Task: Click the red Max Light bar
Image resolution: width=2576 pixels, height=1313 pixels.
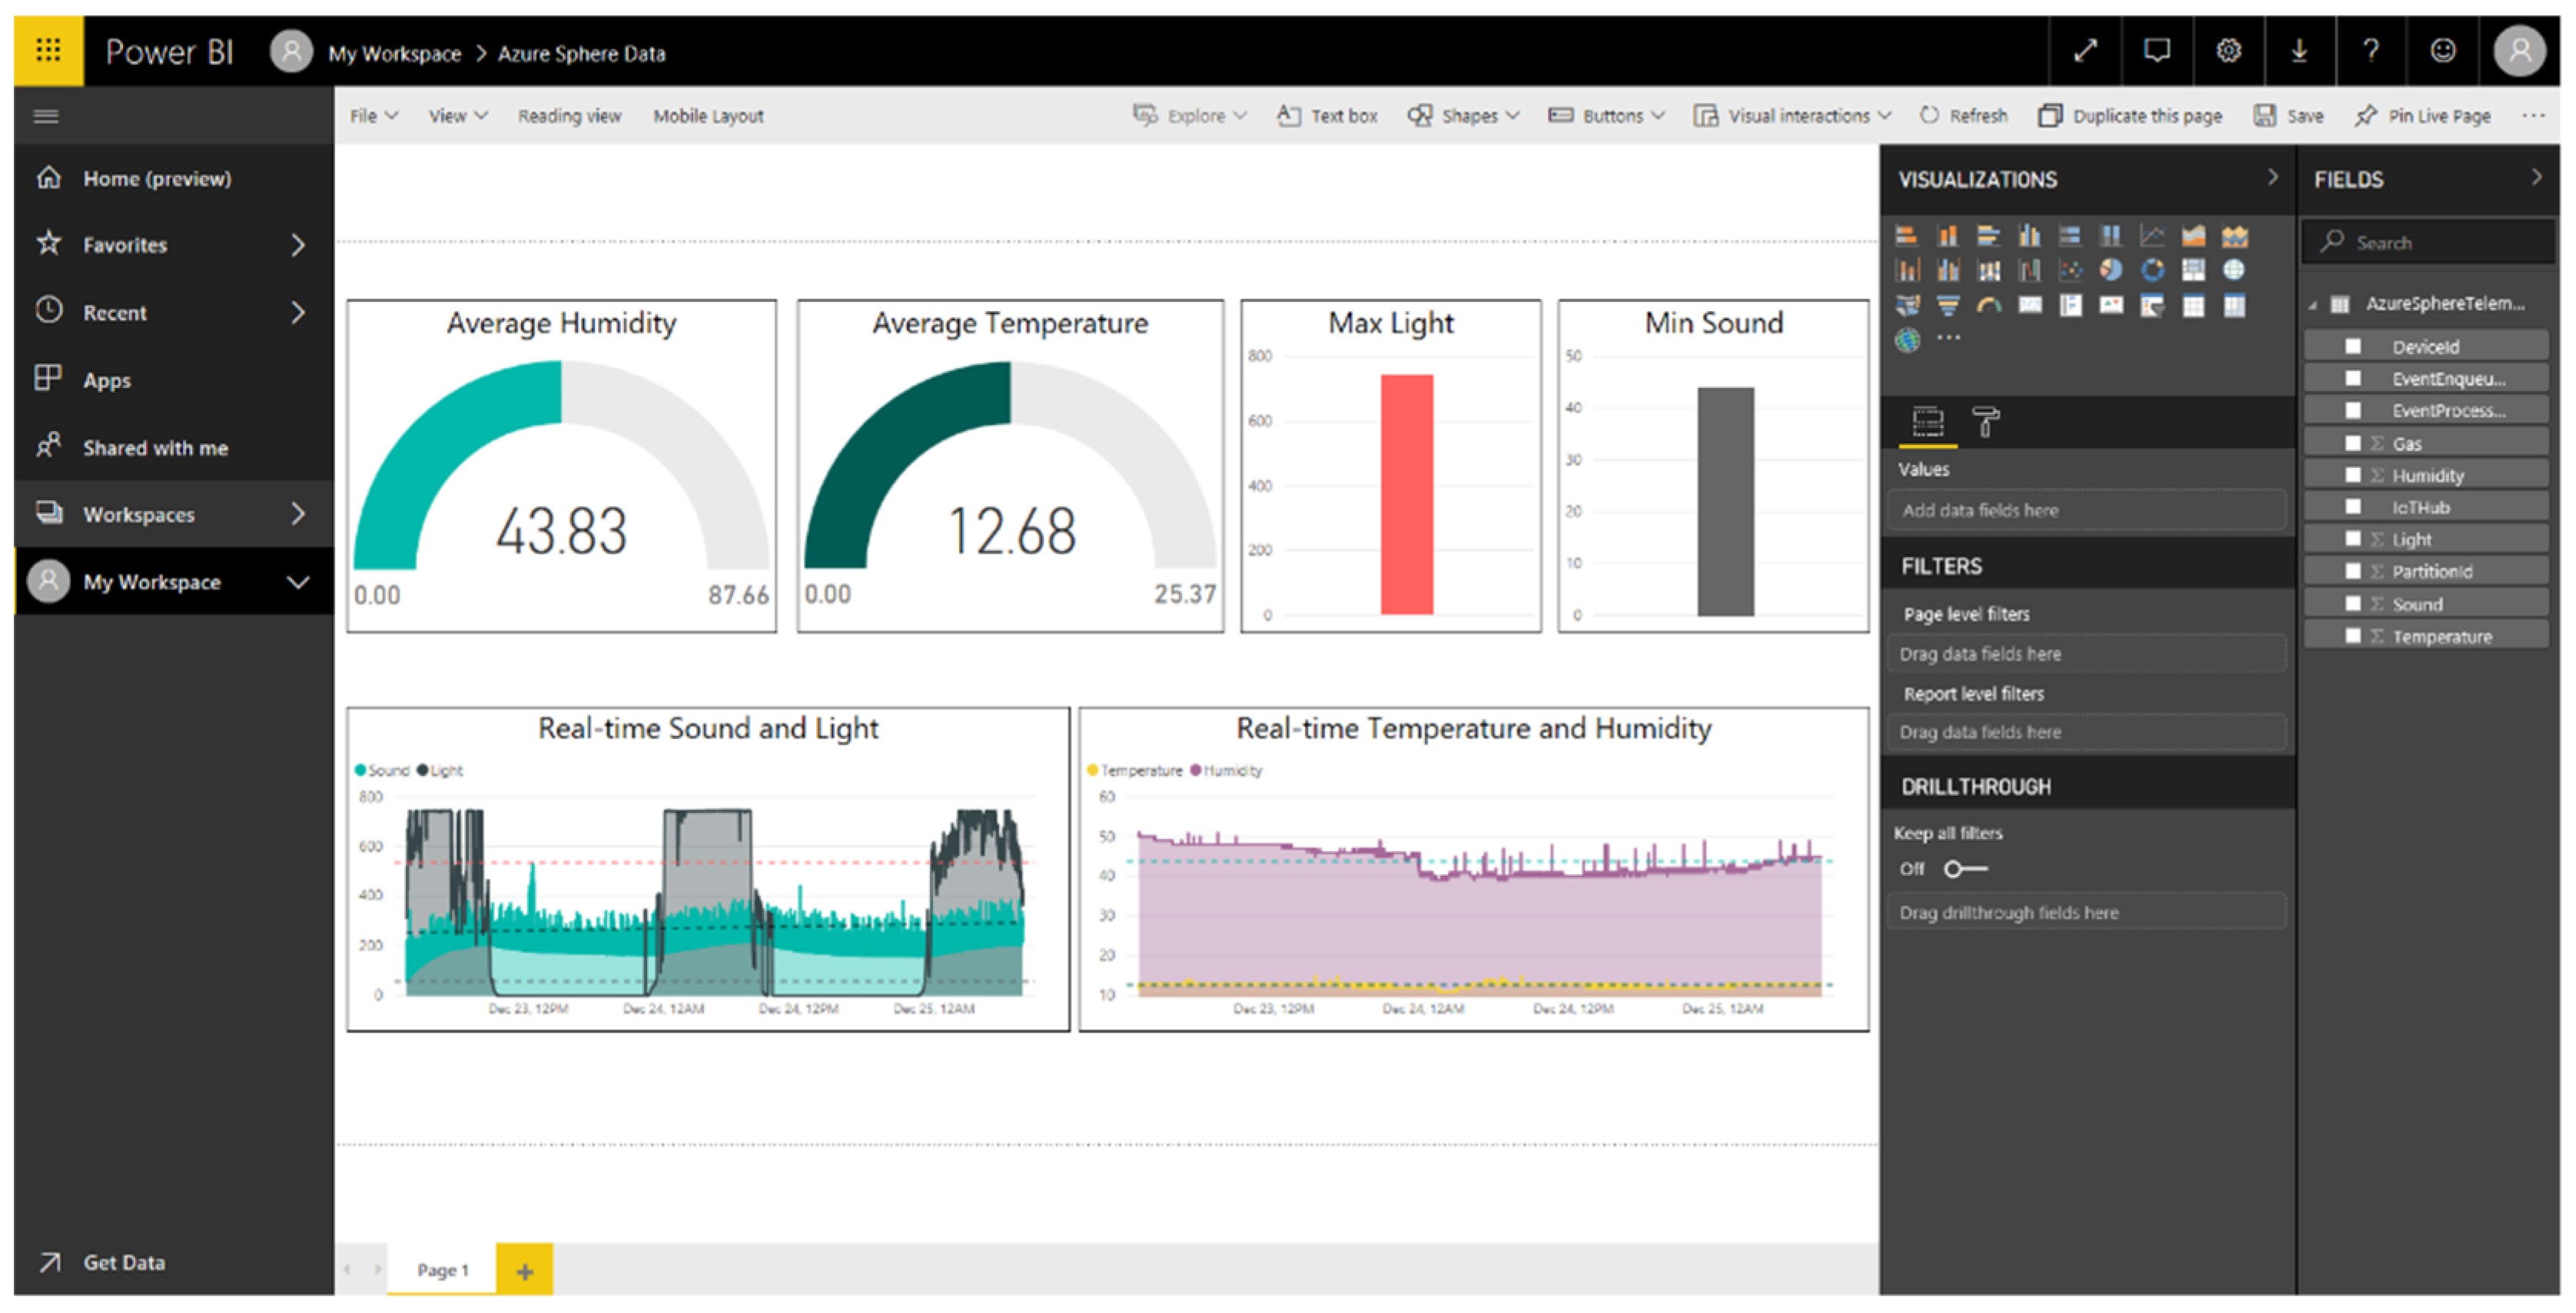Action: pos(1406,494)
